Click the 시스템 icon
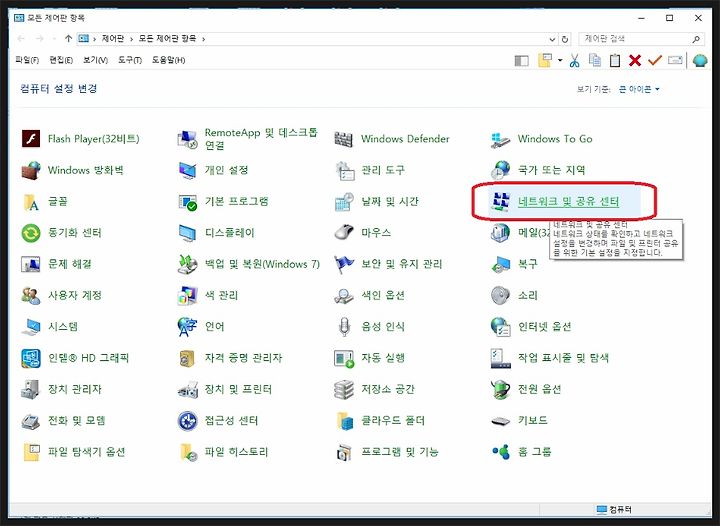Image resolution: width=720 pixels, height=526 pixels. [x=31, y=326]
